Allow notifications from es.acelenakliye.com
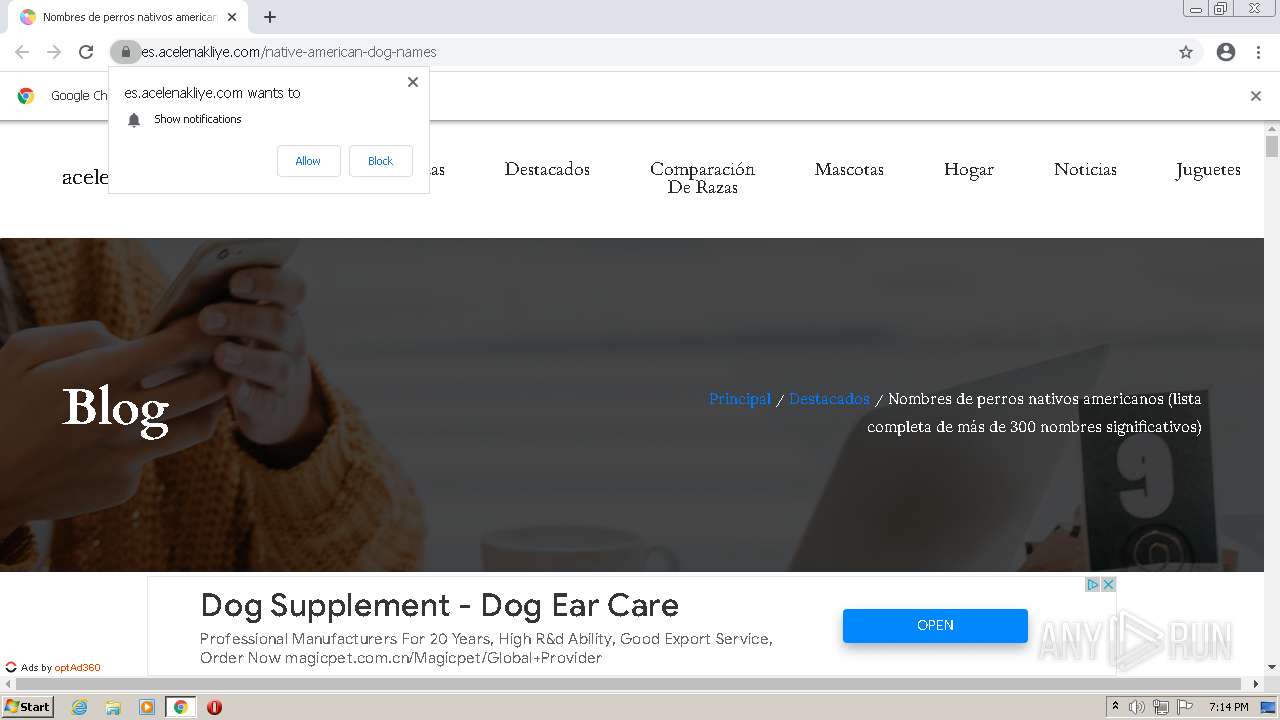The width and height of the screenshot is (1280, 720). (308, 161)
